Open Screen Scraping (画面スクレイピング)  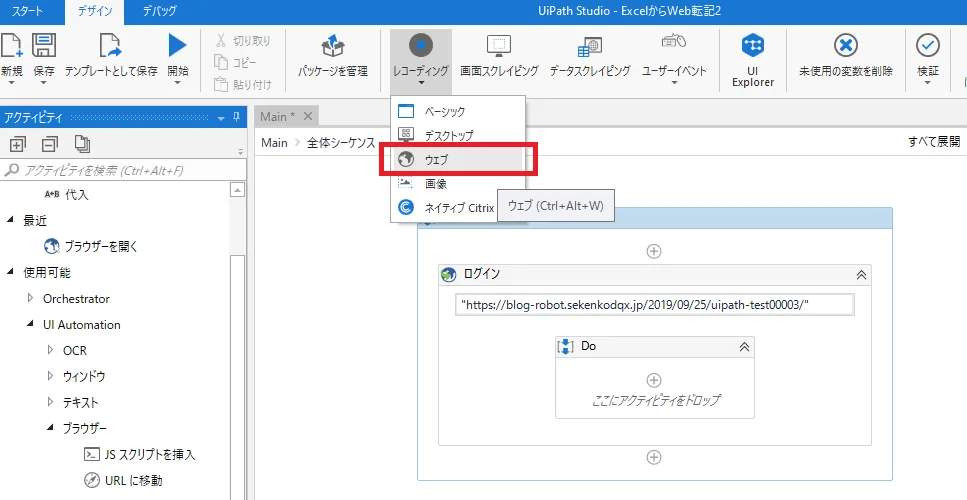pos(499,55)
